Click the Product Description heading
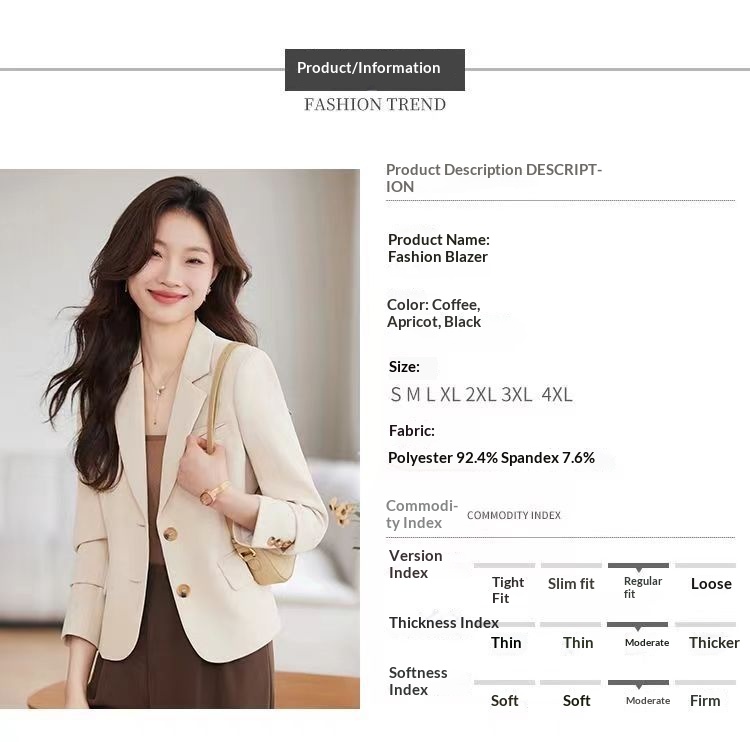This screenshot has height=742, width=750. coord(494,178)
